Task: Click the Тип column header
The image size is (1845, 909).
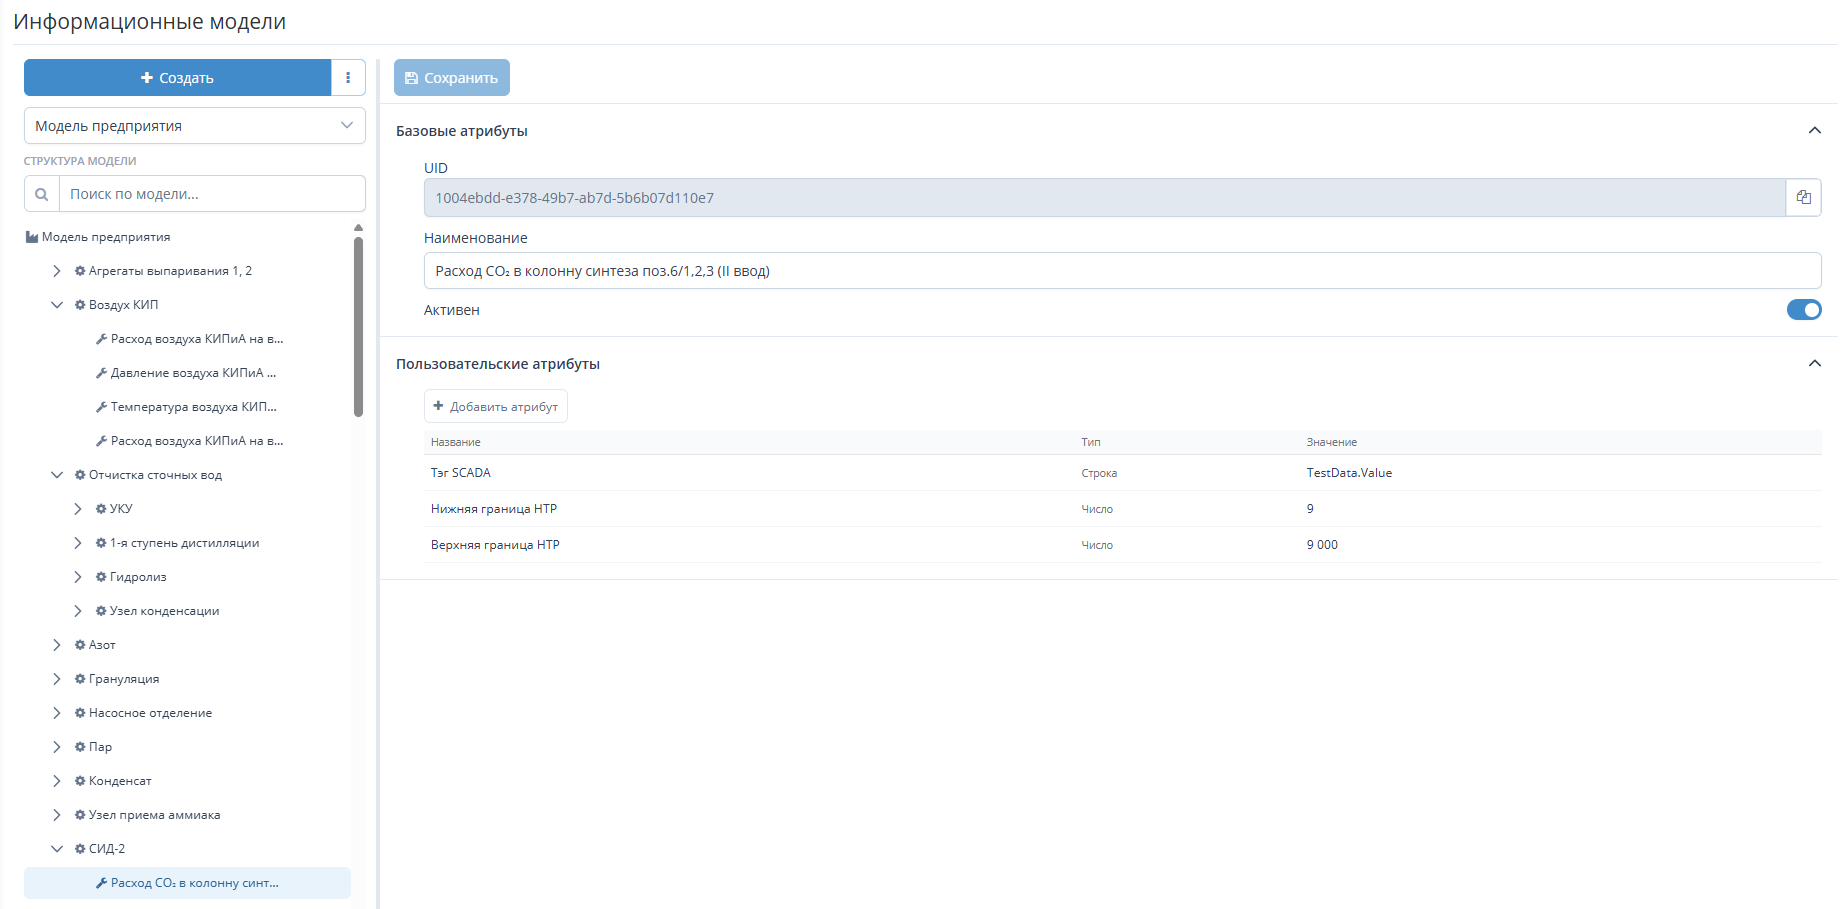Action: 1091,442
